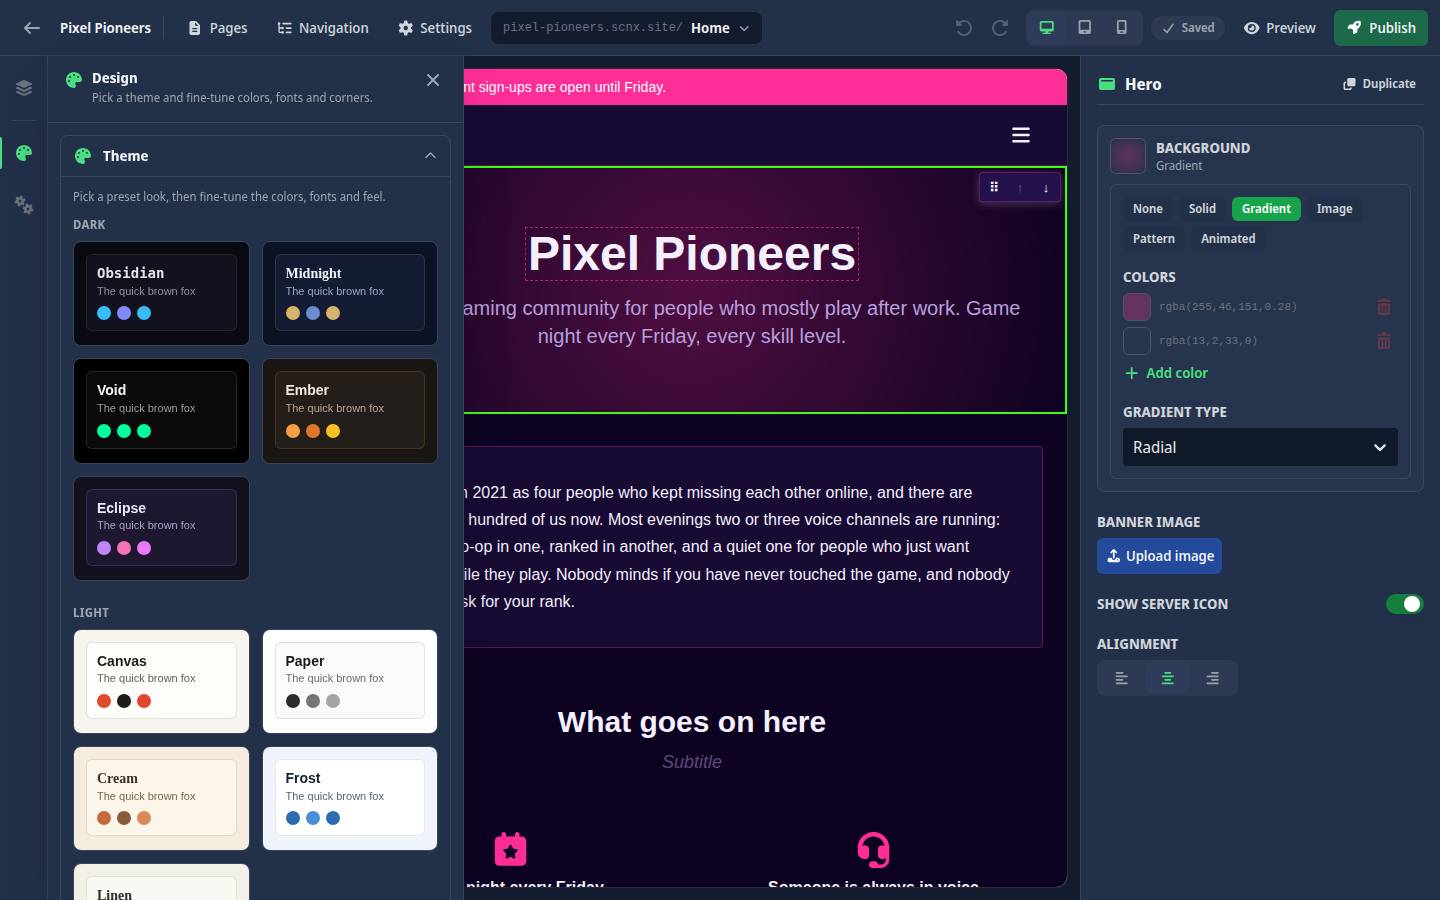Open the gears sidebar icon

[24, 205]
